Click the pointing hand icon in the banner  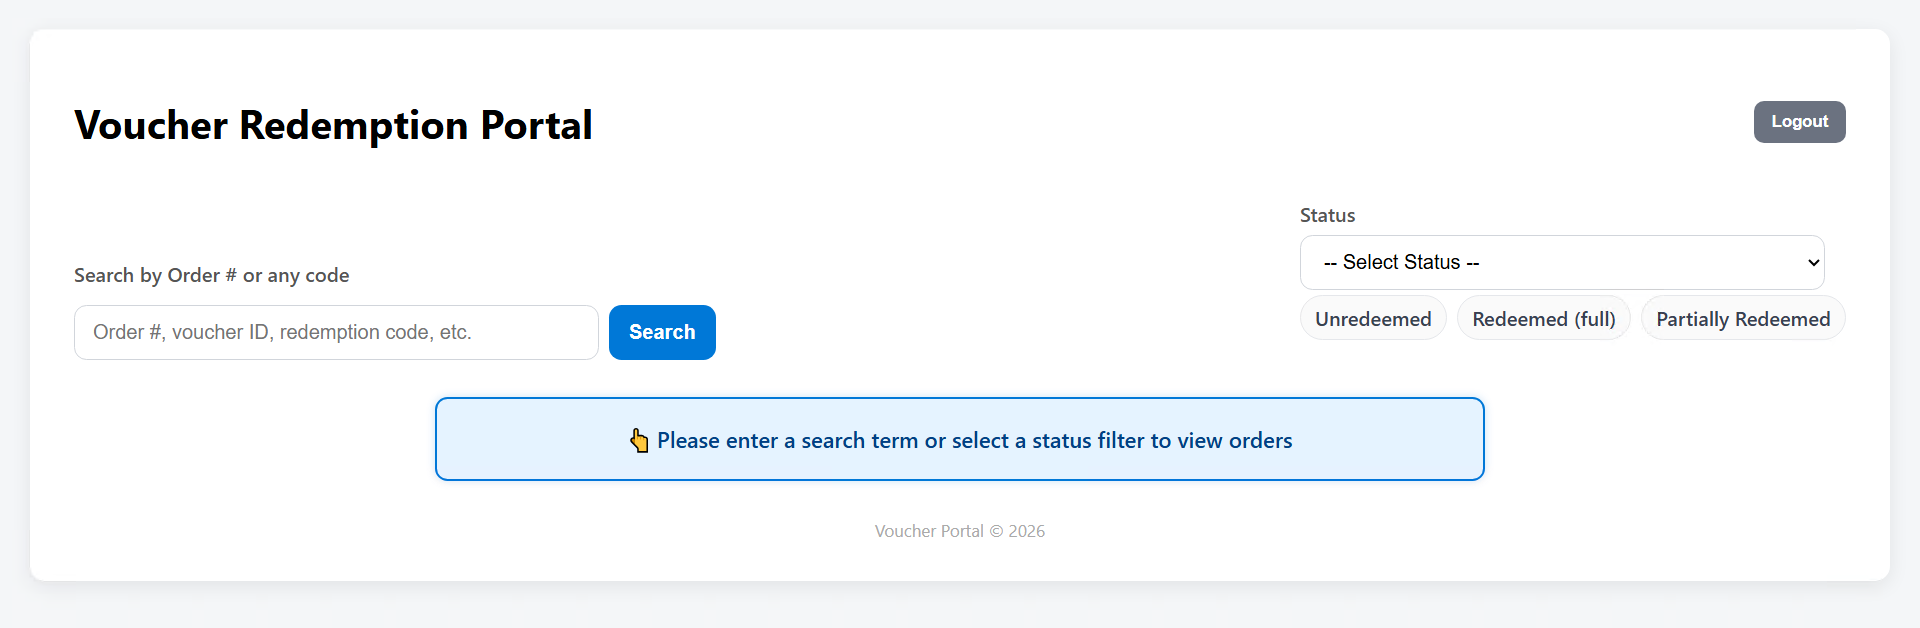coord(639,440)
